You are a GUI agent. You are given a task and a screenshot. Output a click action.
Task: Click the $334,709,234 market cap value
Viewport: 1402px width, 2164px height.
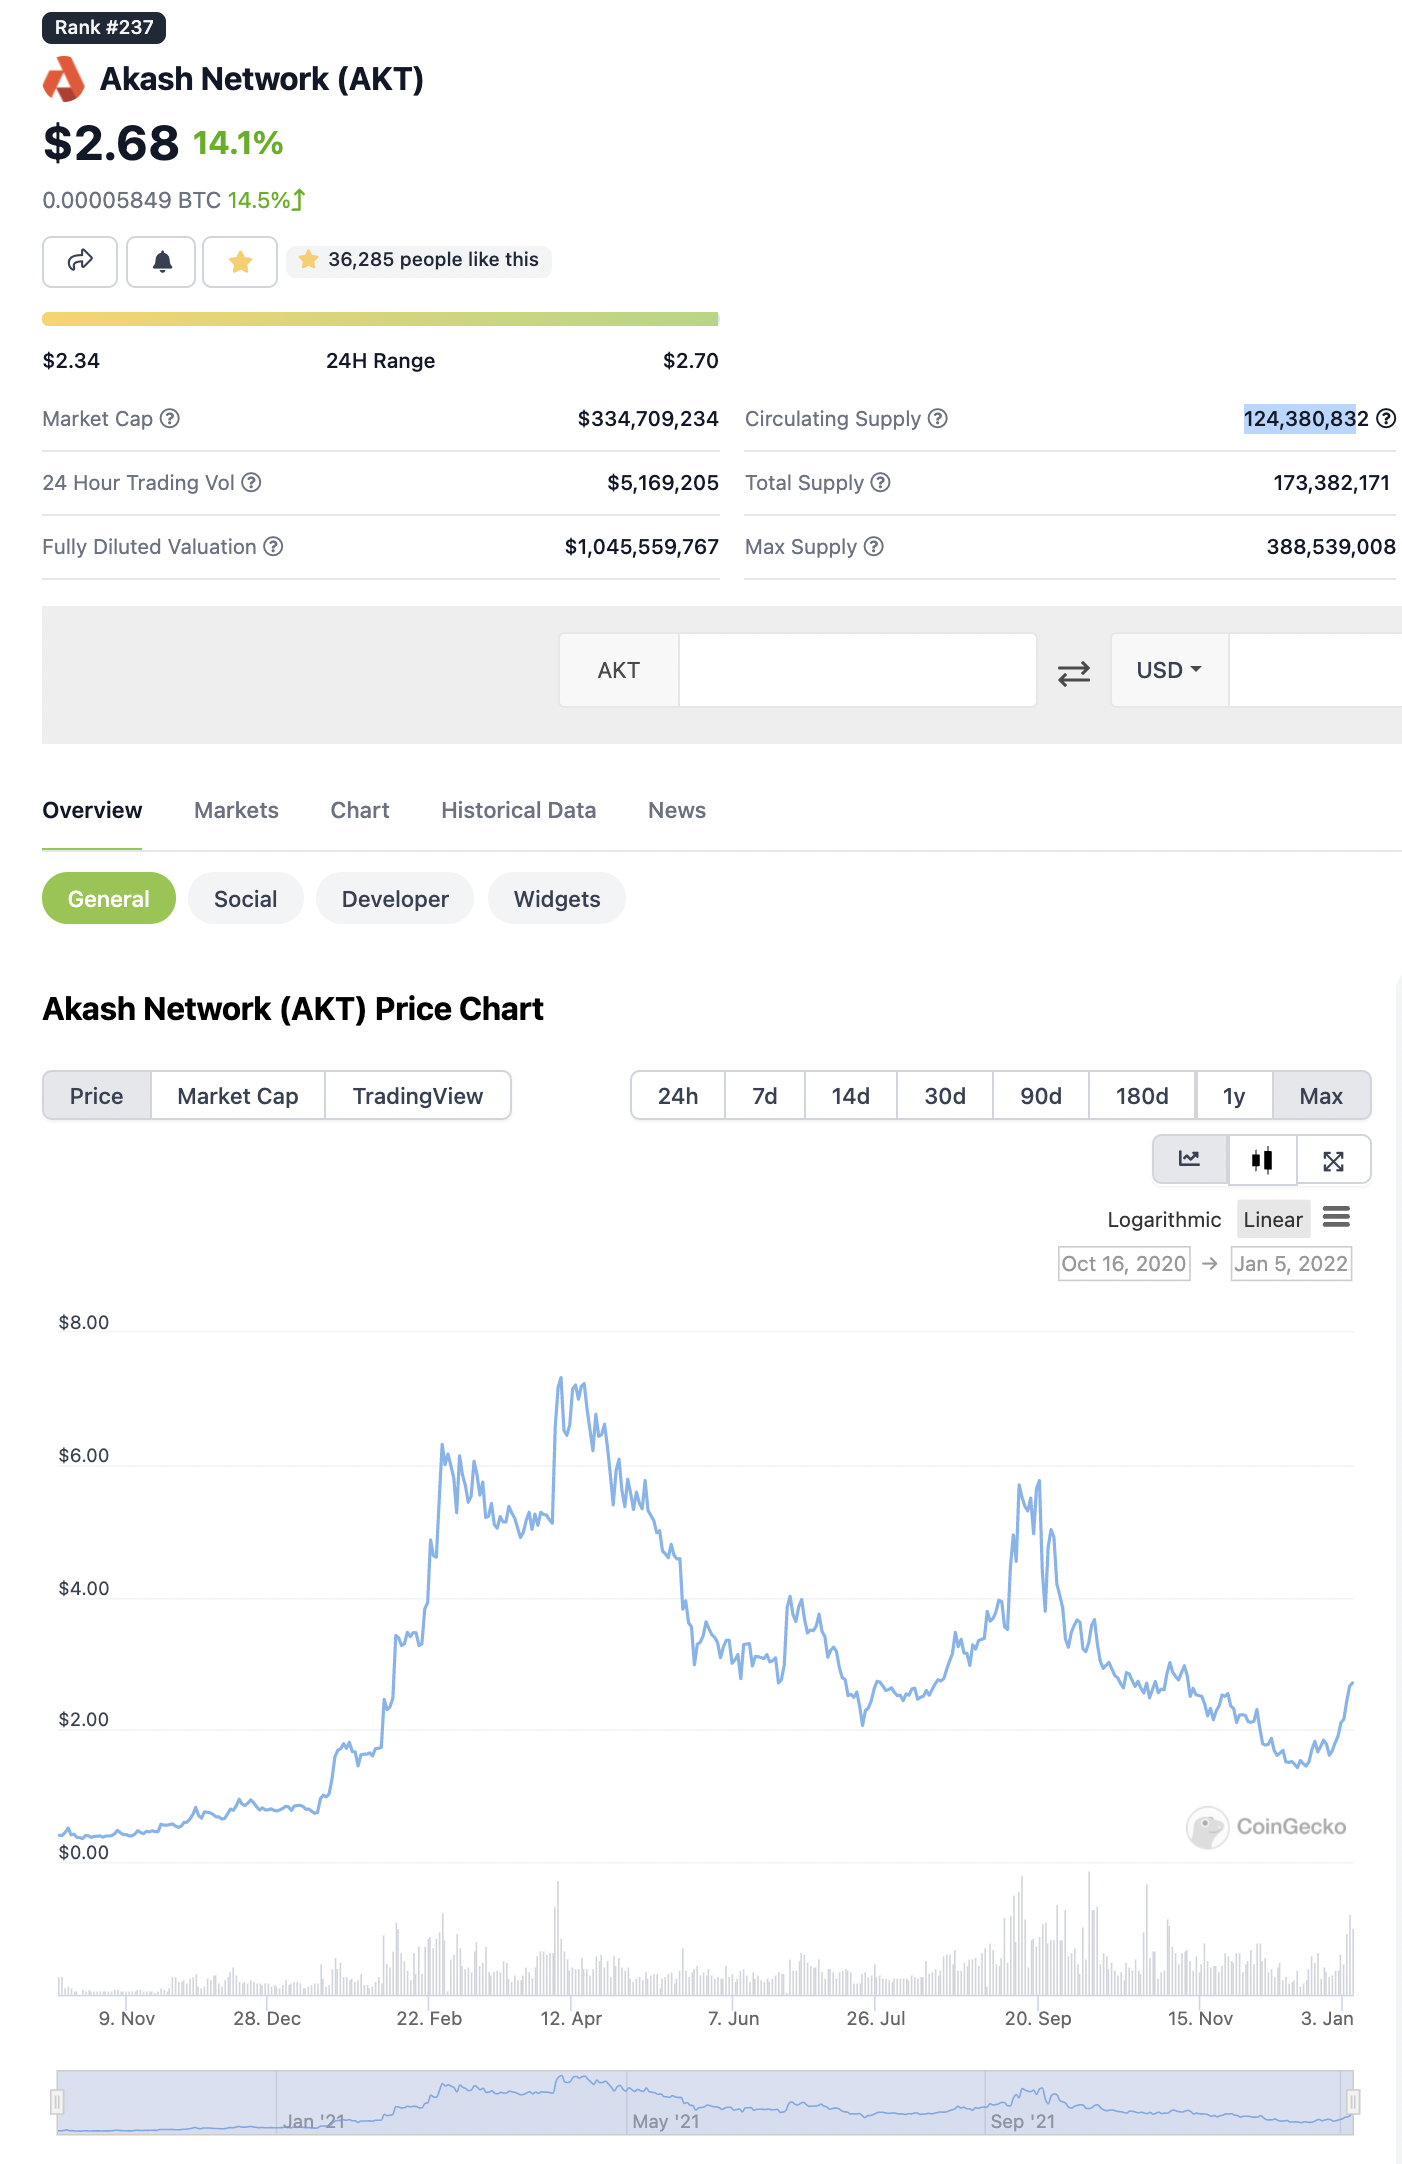[648, 419]
